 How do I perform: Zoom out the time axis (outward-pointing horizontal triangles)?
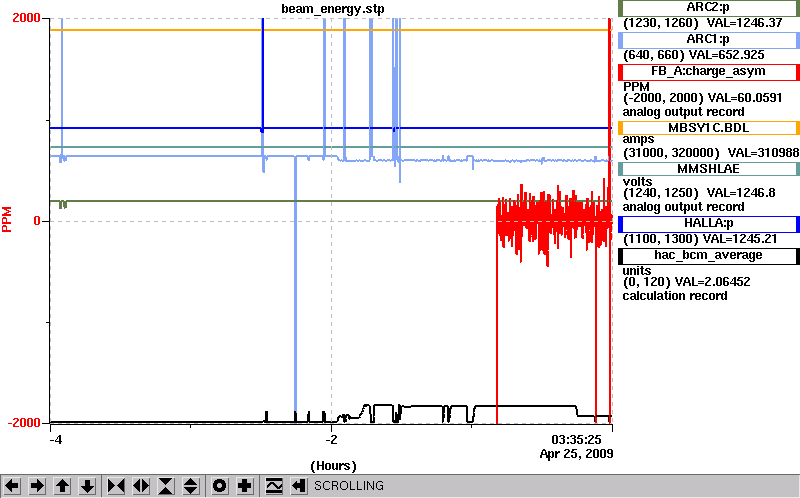tap(141, 485)
